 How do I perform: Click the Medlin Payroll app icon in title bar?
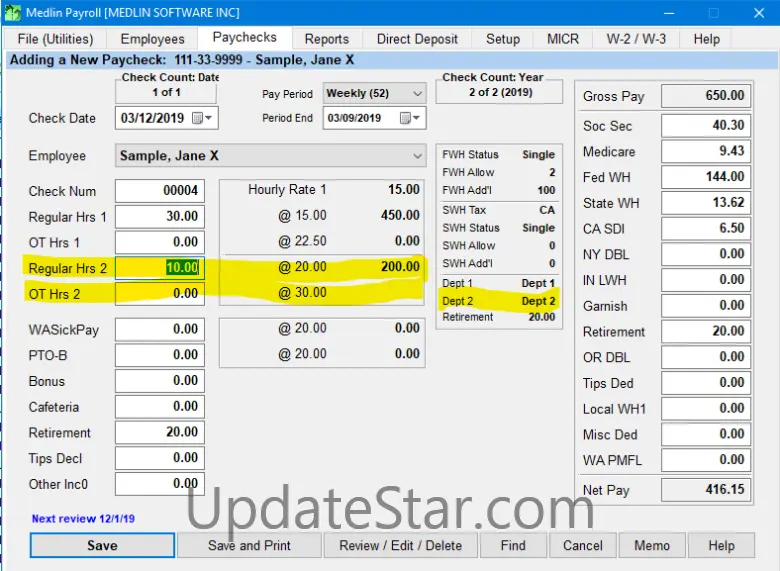tap(13, 12)
